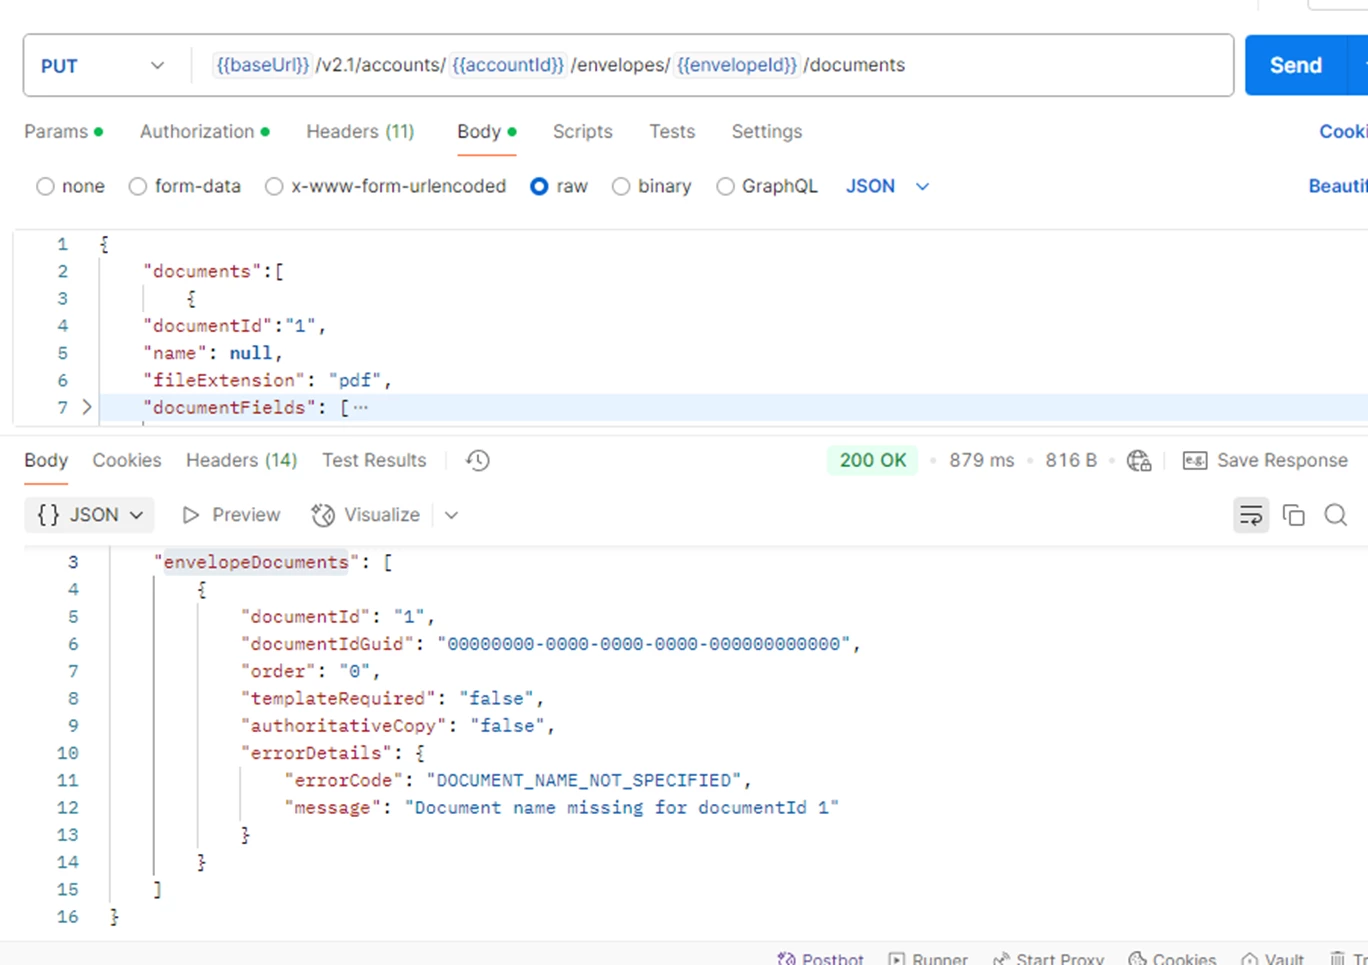1368x965 pixels.
Task: Click the 879 ms response time
Action: click(981, 460)
